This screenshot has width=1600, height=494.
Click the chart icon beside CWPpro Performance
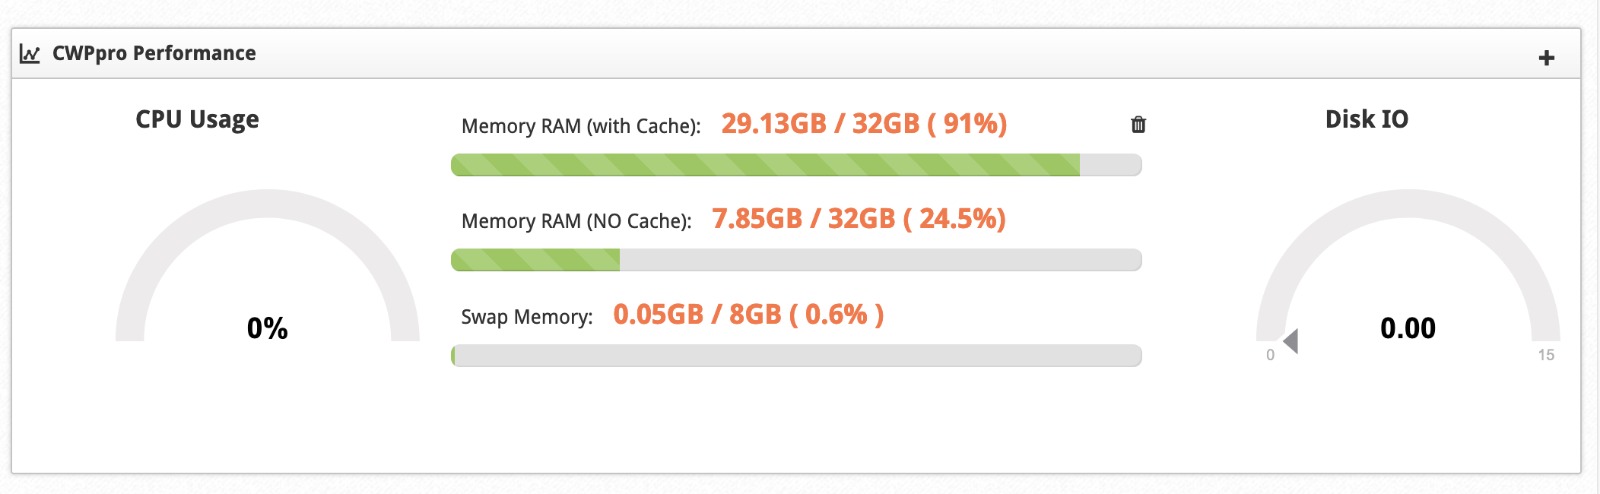[x=30, y=54]
